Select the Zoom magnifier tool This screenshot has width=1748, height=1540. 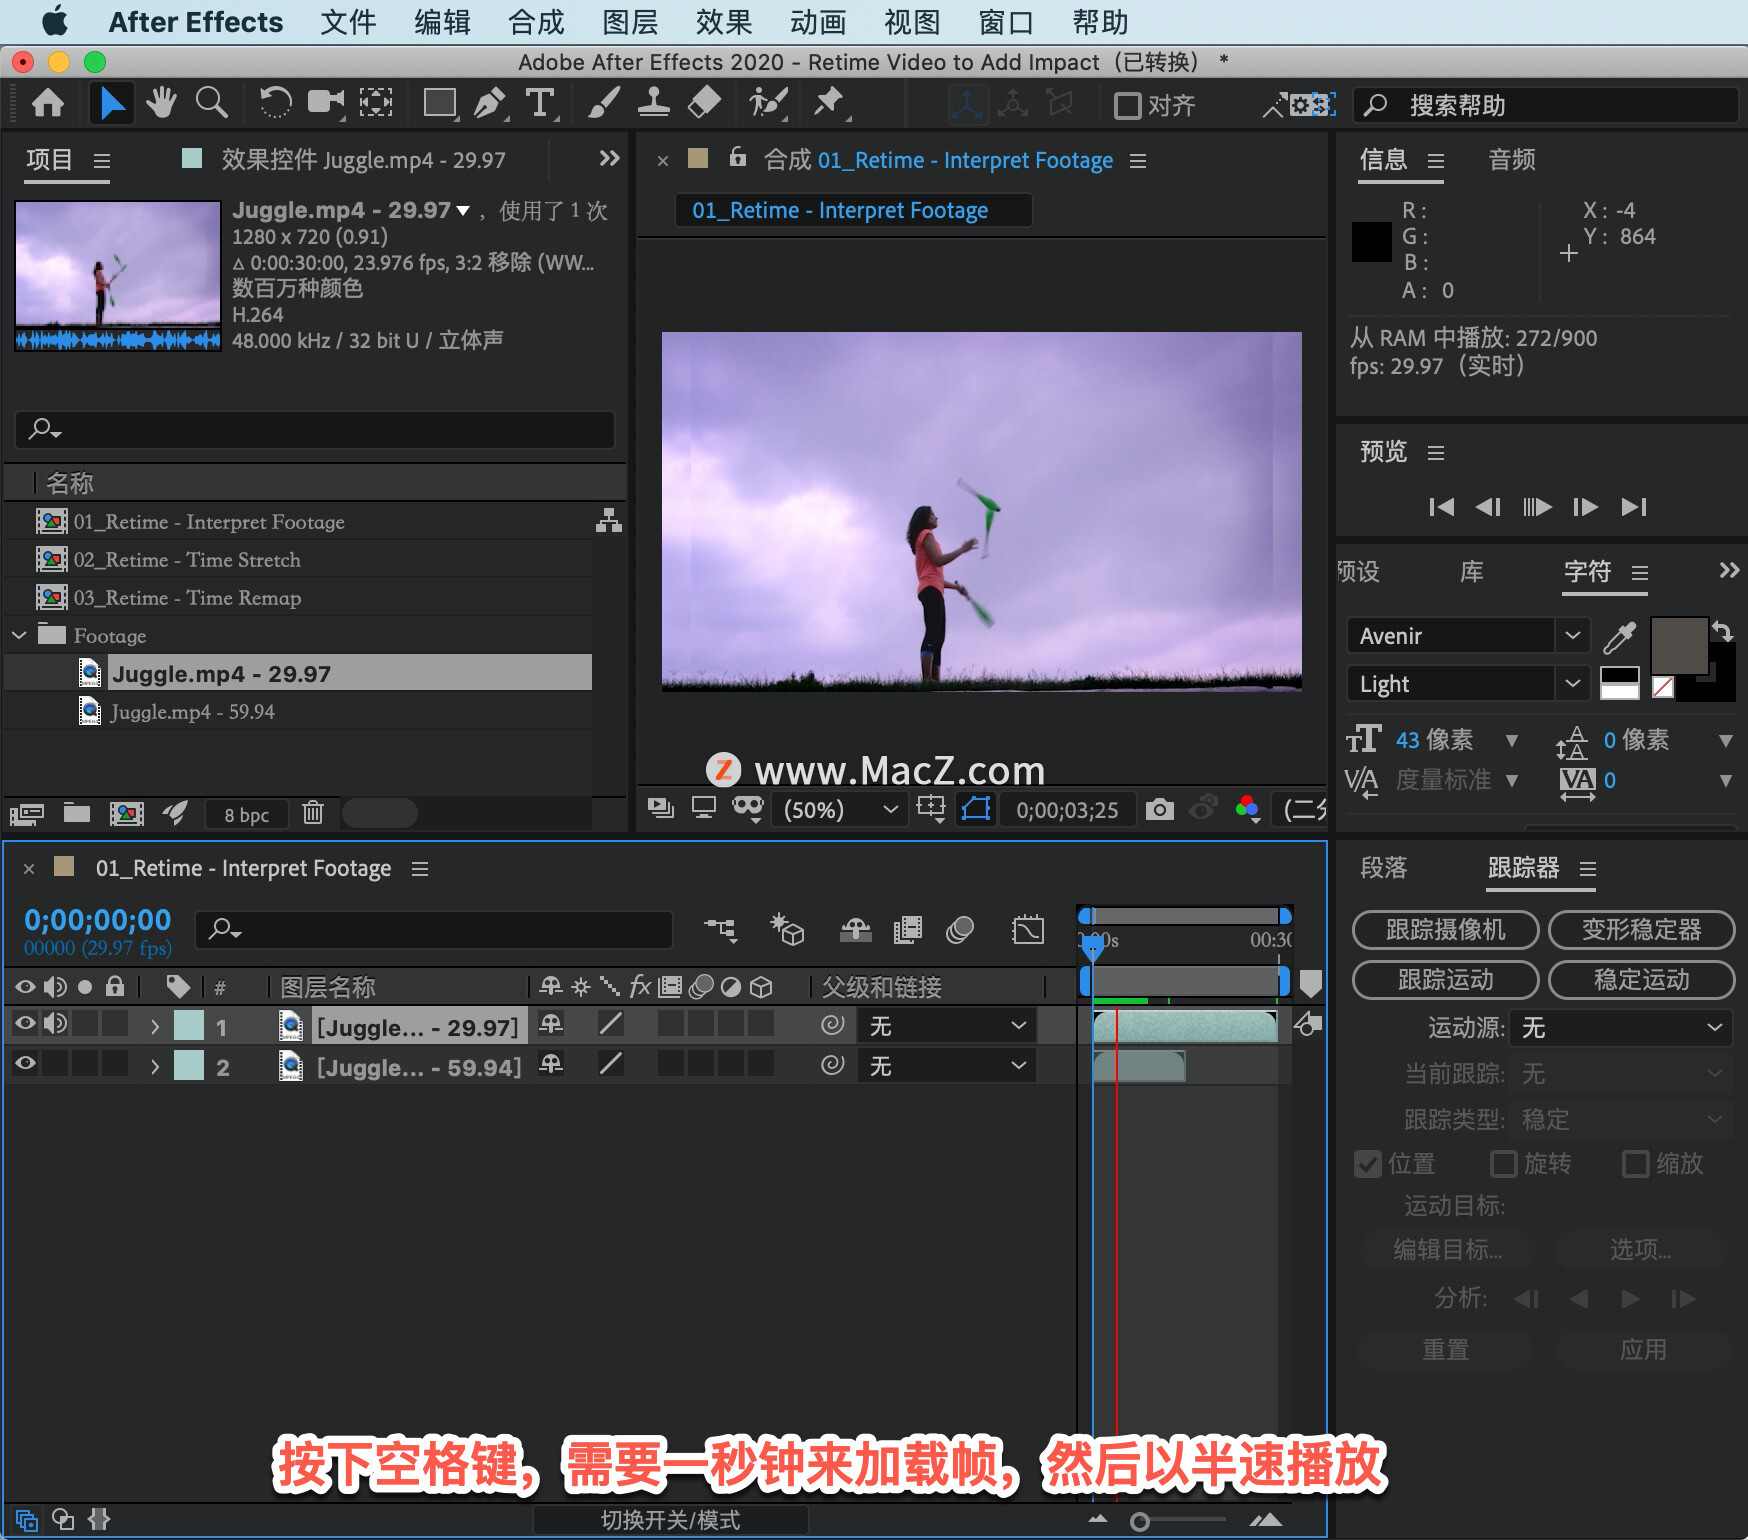211,103
